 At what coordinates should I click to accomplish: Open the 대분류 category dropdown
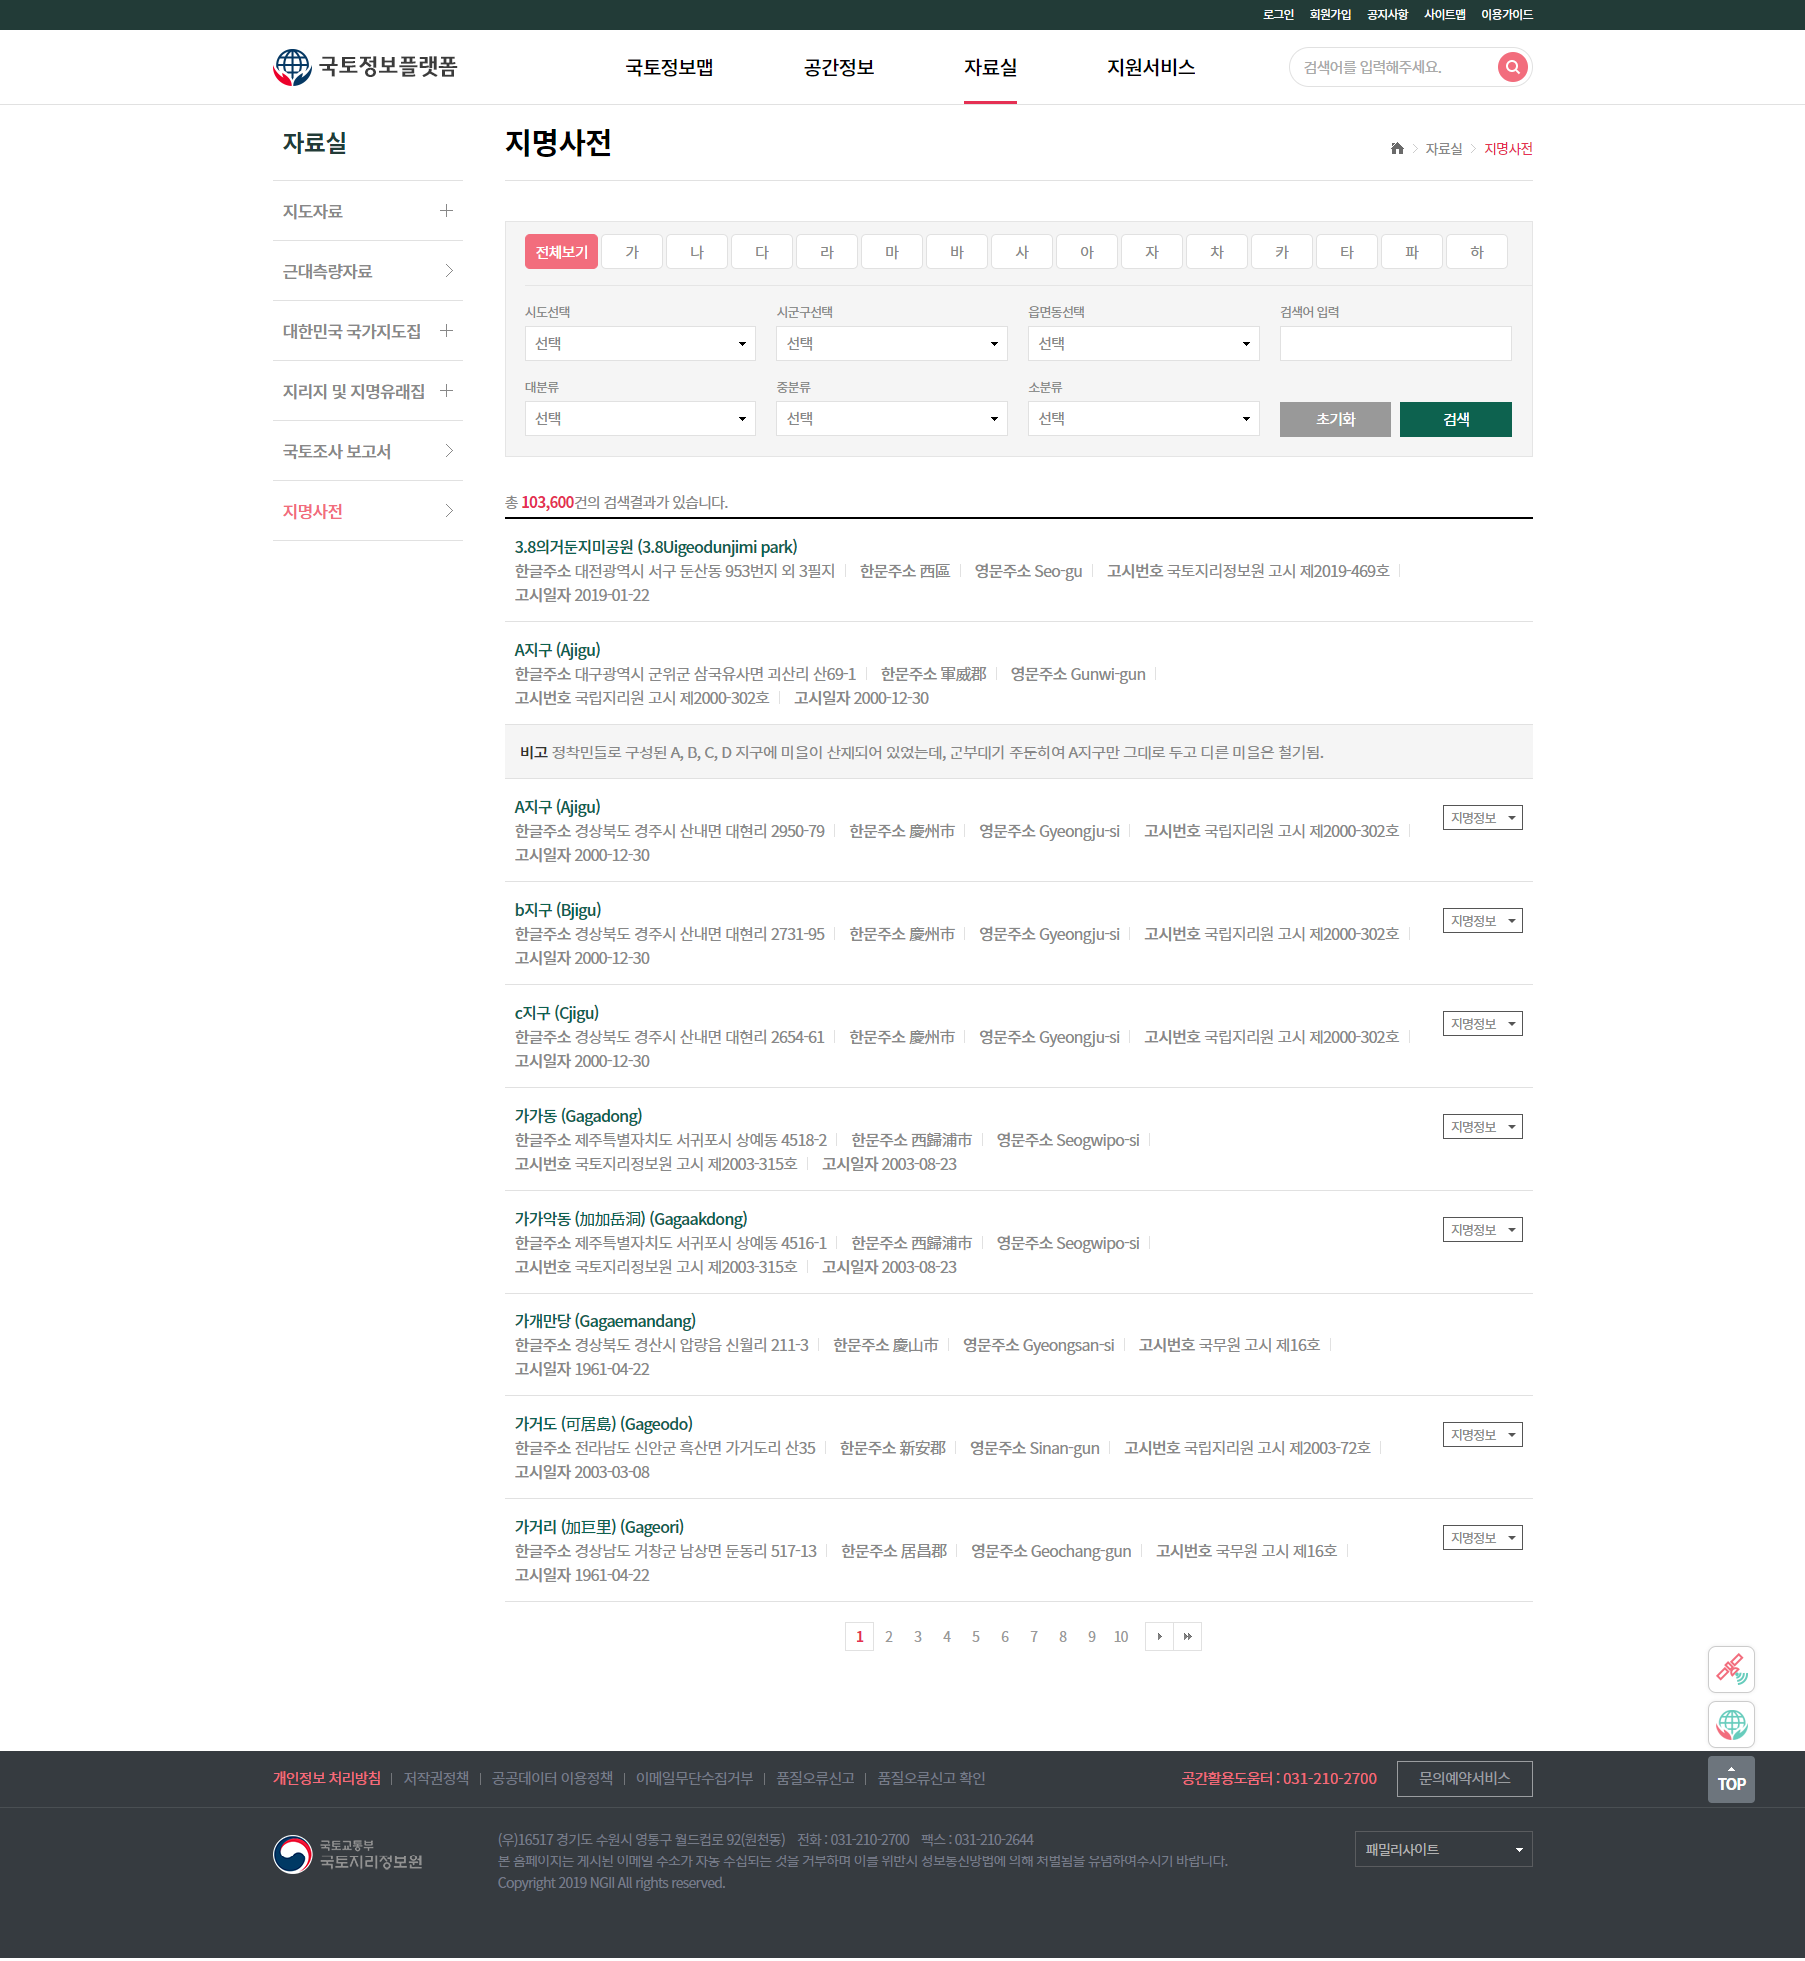[x=640, y=419]
